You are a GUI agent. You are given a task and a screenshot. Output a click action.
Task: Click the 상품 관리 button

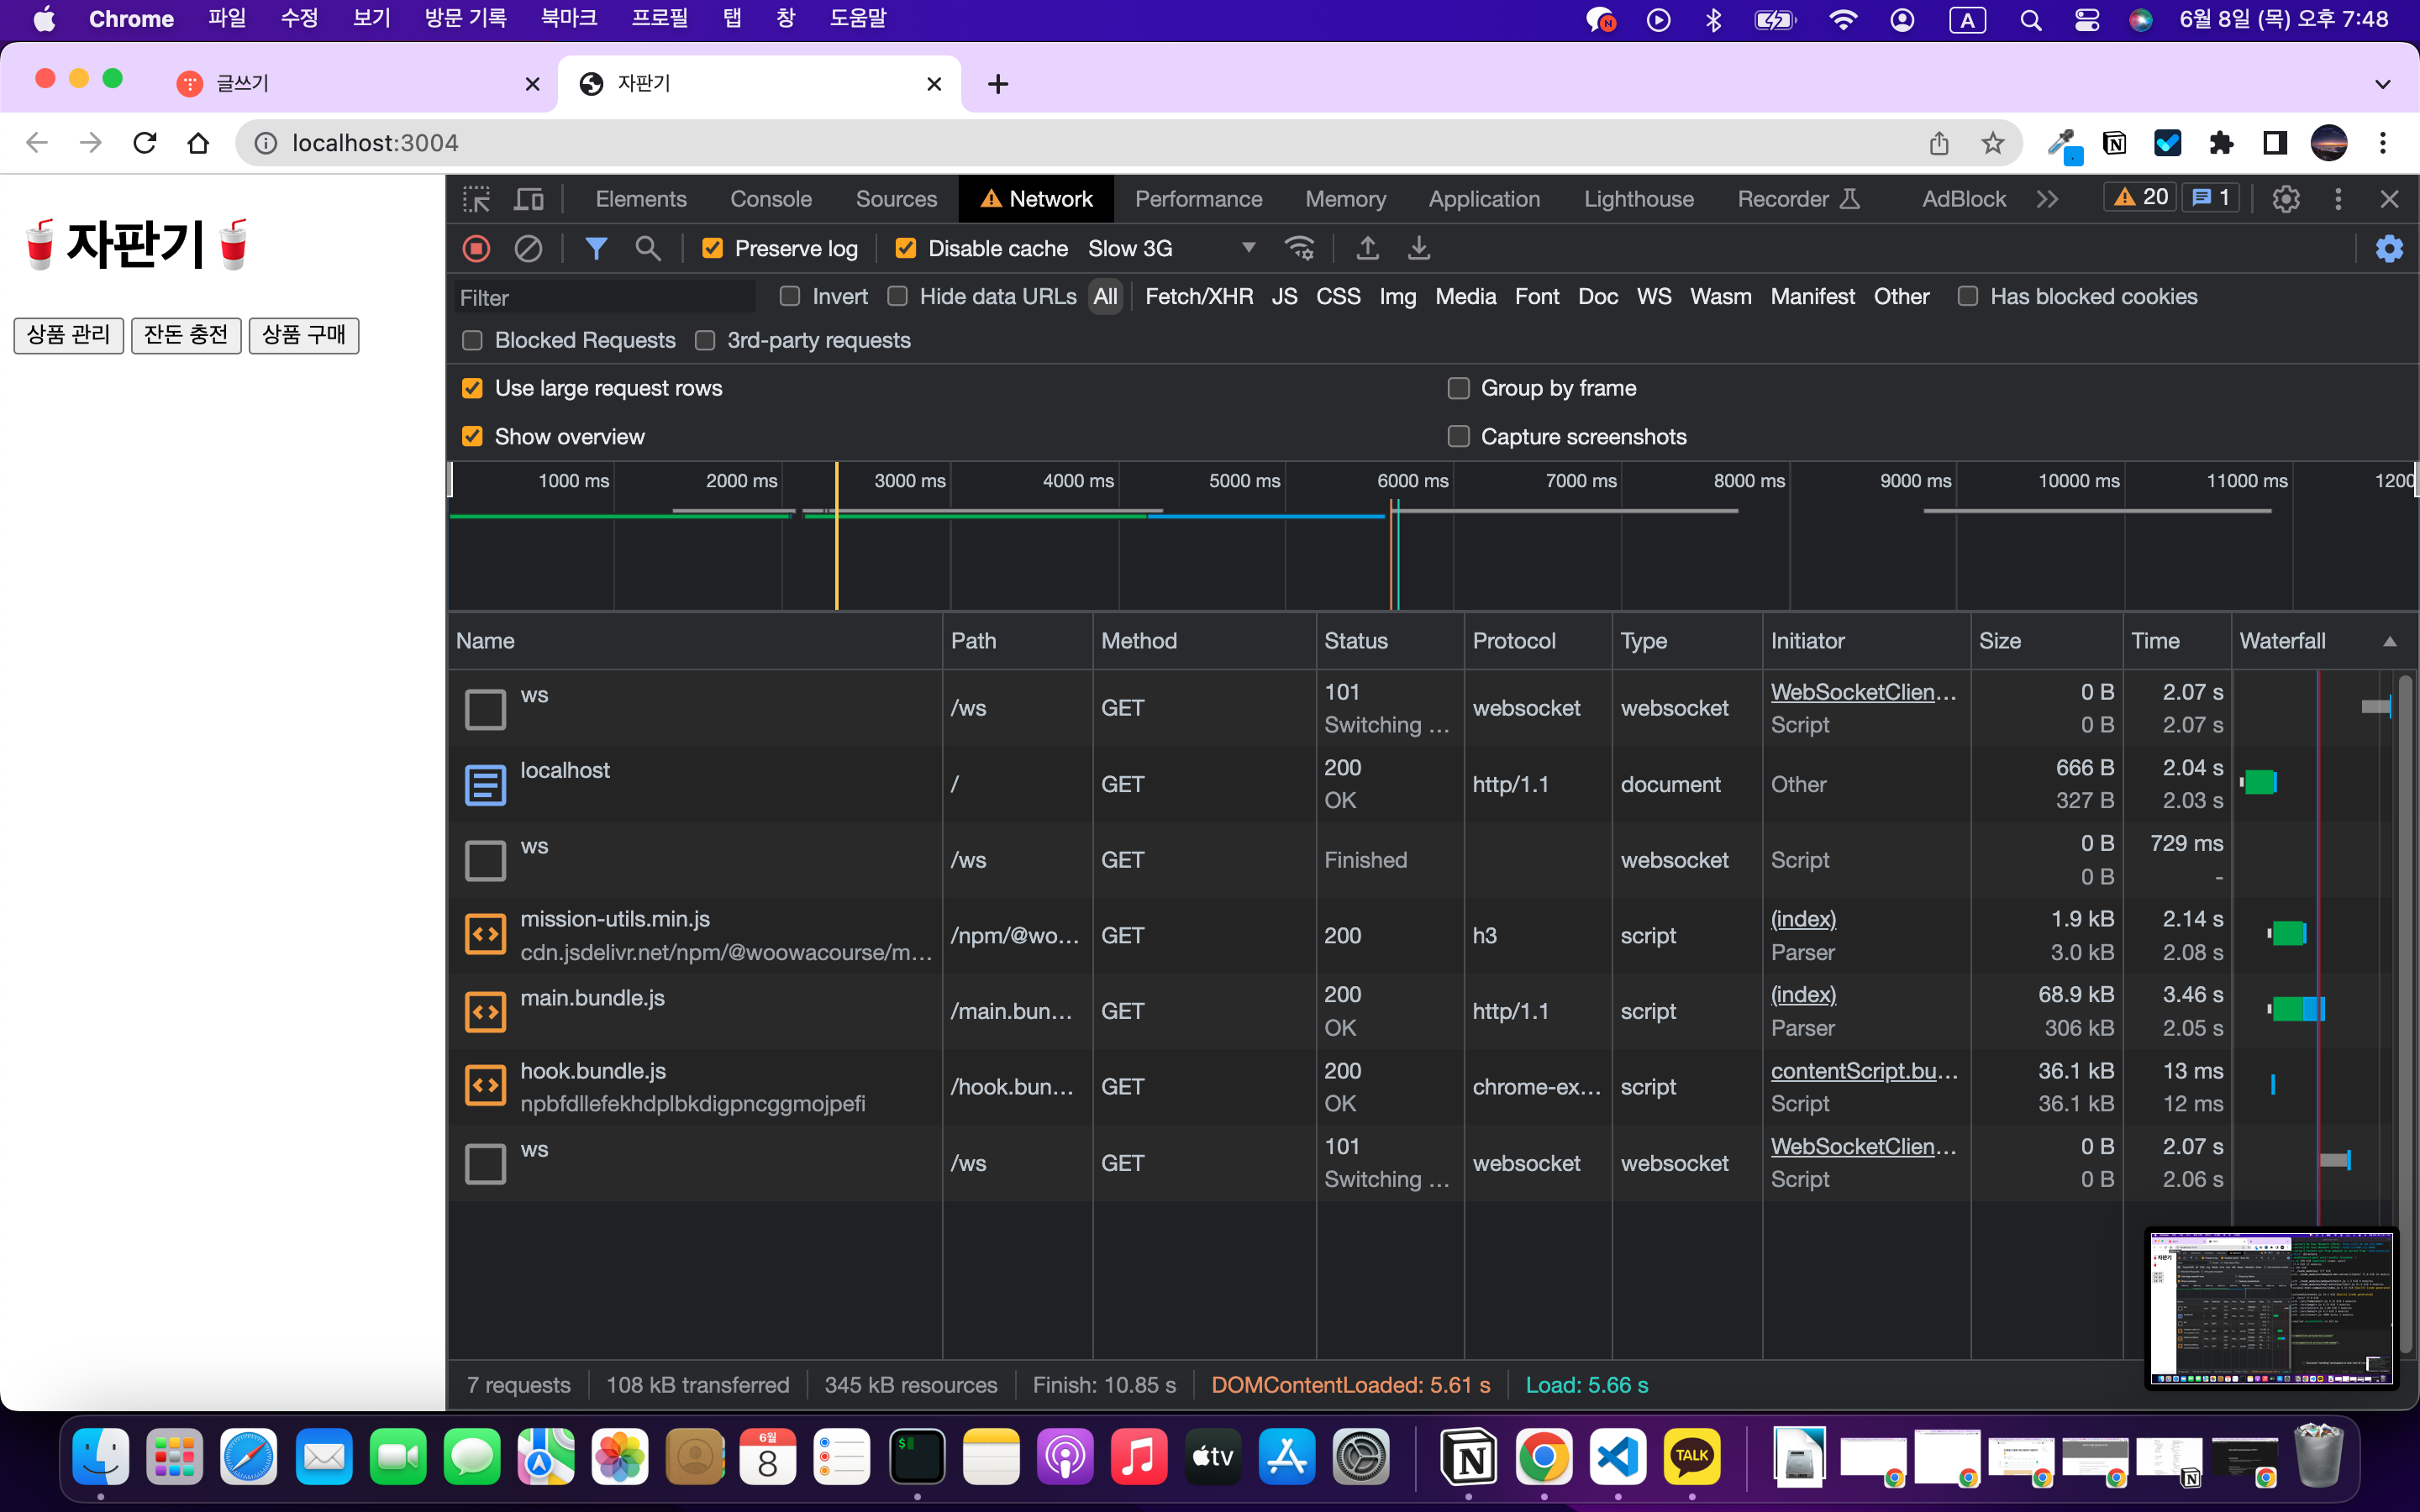(x=68, y=335)
